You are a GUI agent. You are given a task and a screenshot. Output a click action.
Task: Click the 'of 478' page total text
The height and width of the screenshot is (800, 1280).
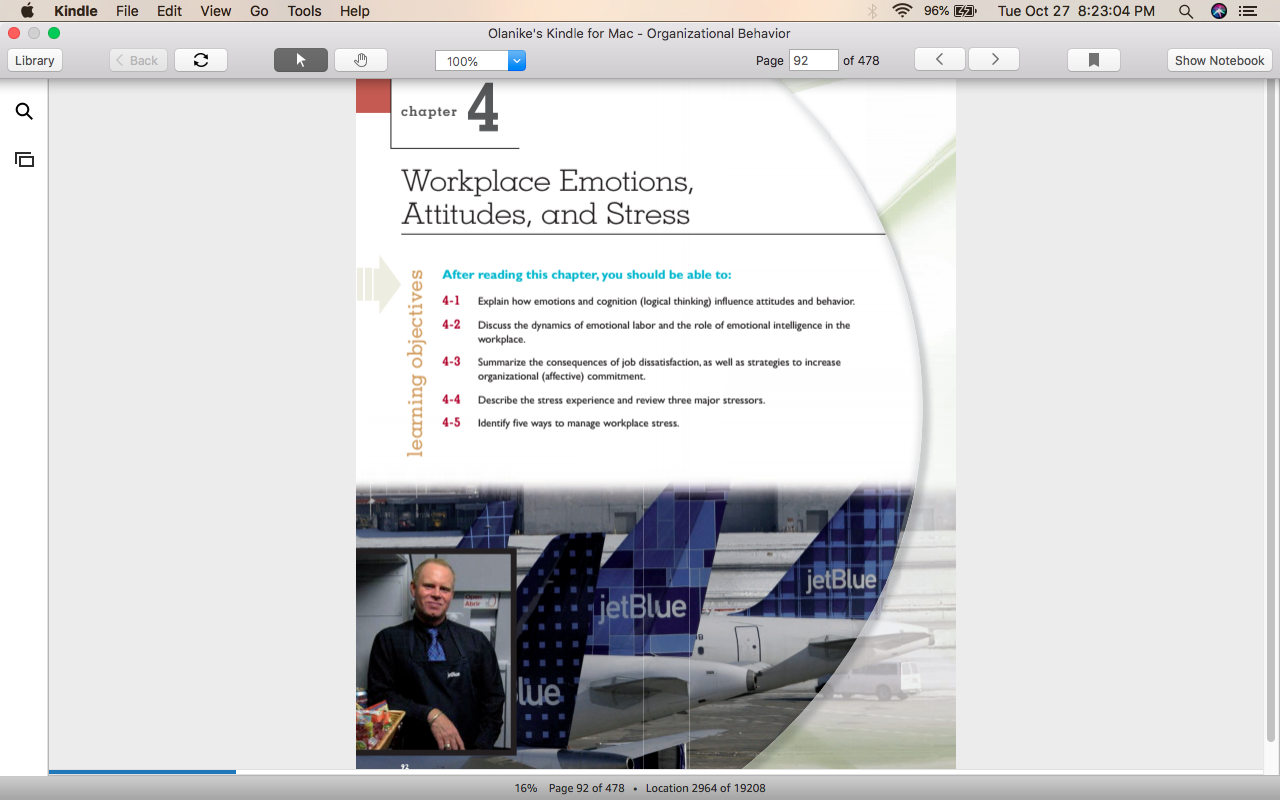861,60
